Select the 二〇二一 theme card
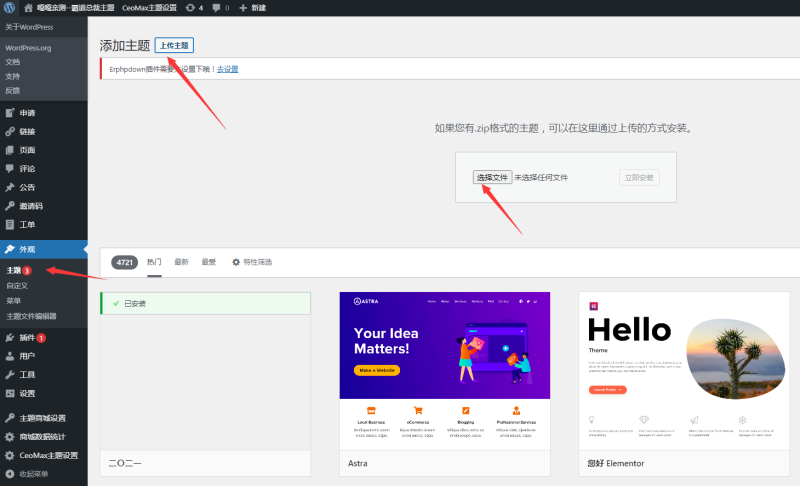 (x=205, y=384)
